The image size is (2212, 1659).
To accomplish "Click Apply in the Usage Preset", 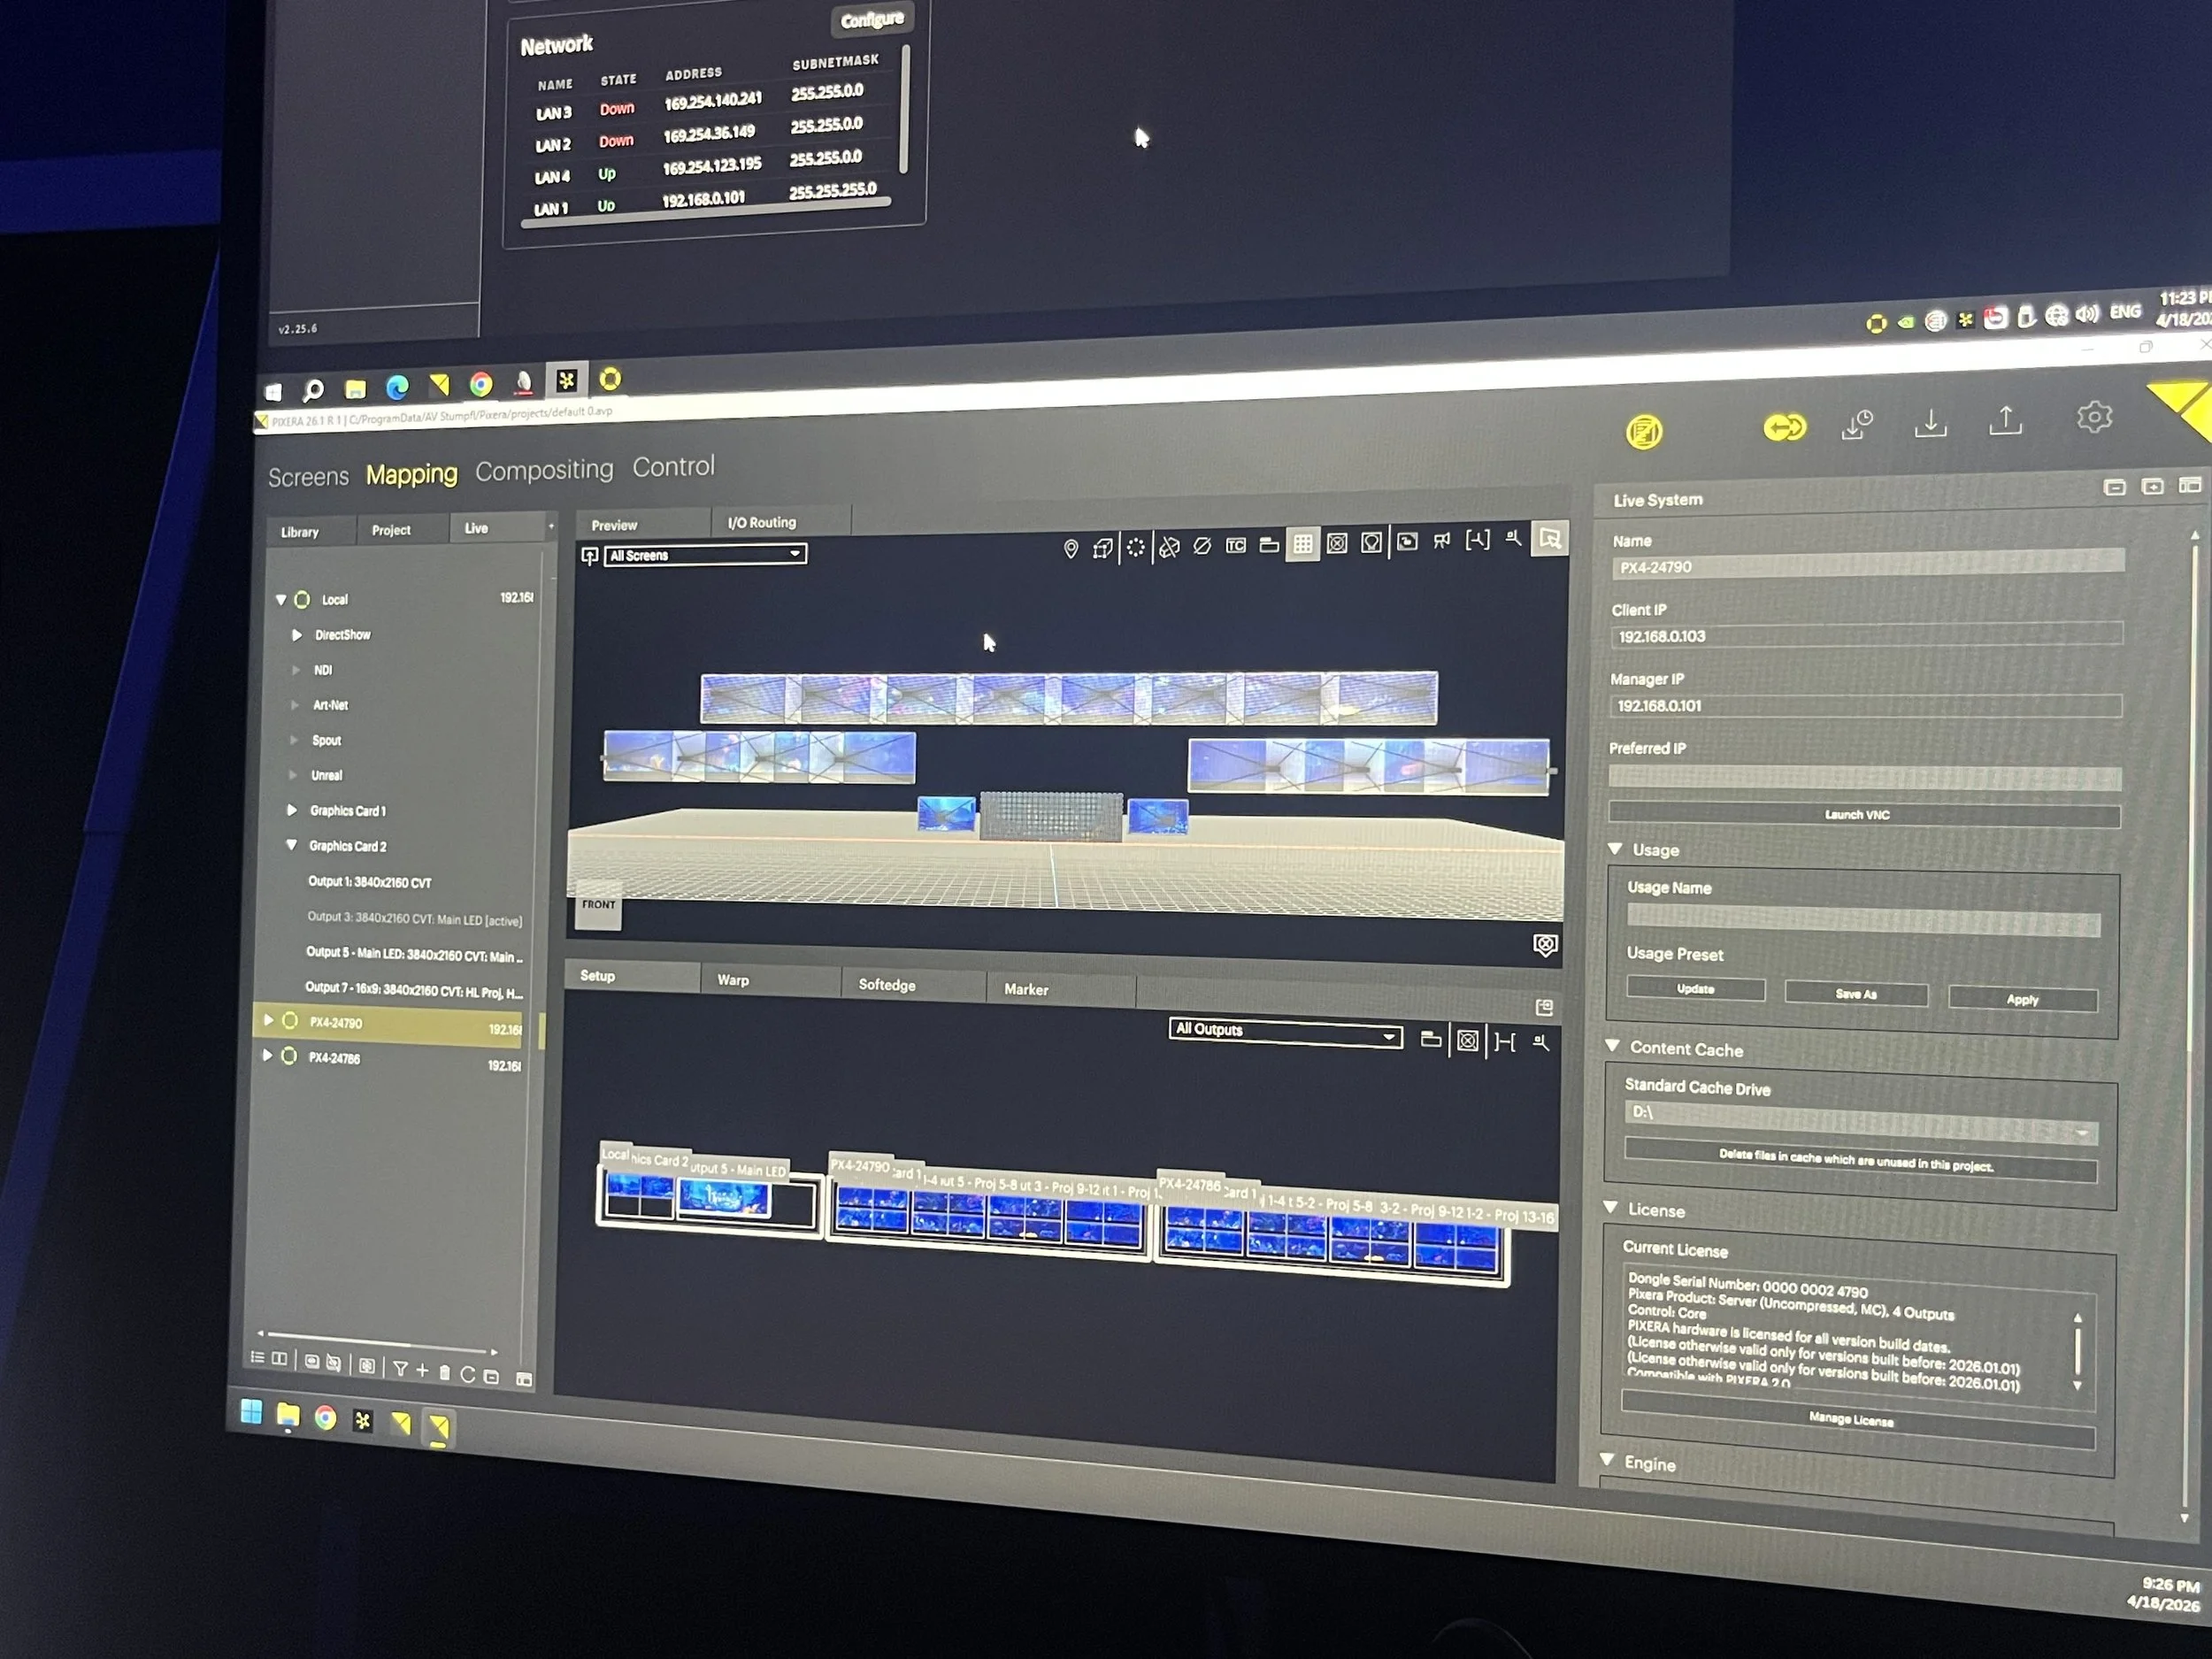I will [2022, 998].
